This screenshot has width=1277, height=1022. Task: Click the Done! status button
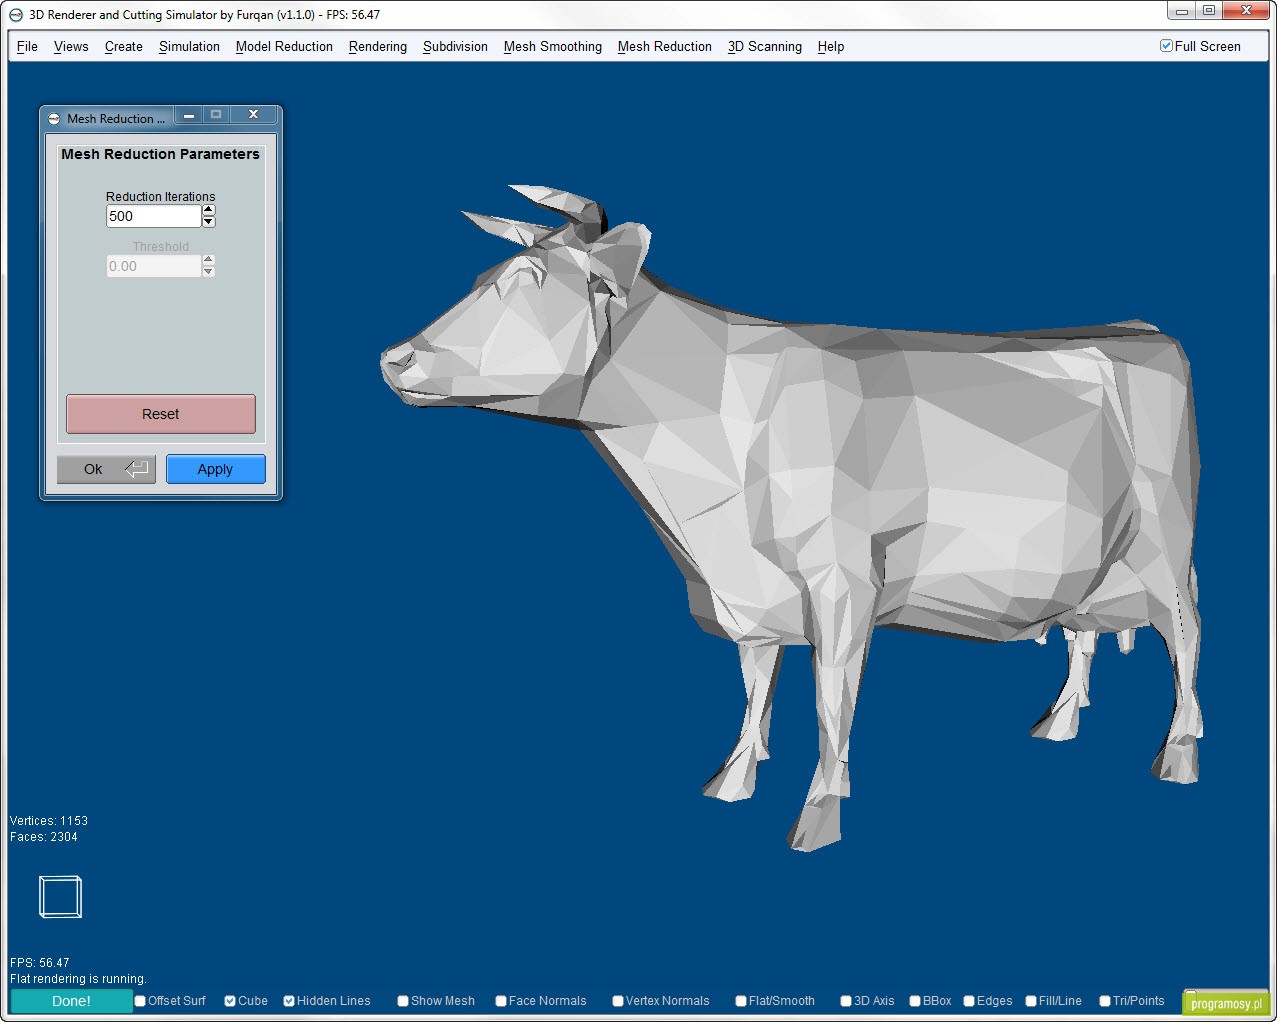71,1001
